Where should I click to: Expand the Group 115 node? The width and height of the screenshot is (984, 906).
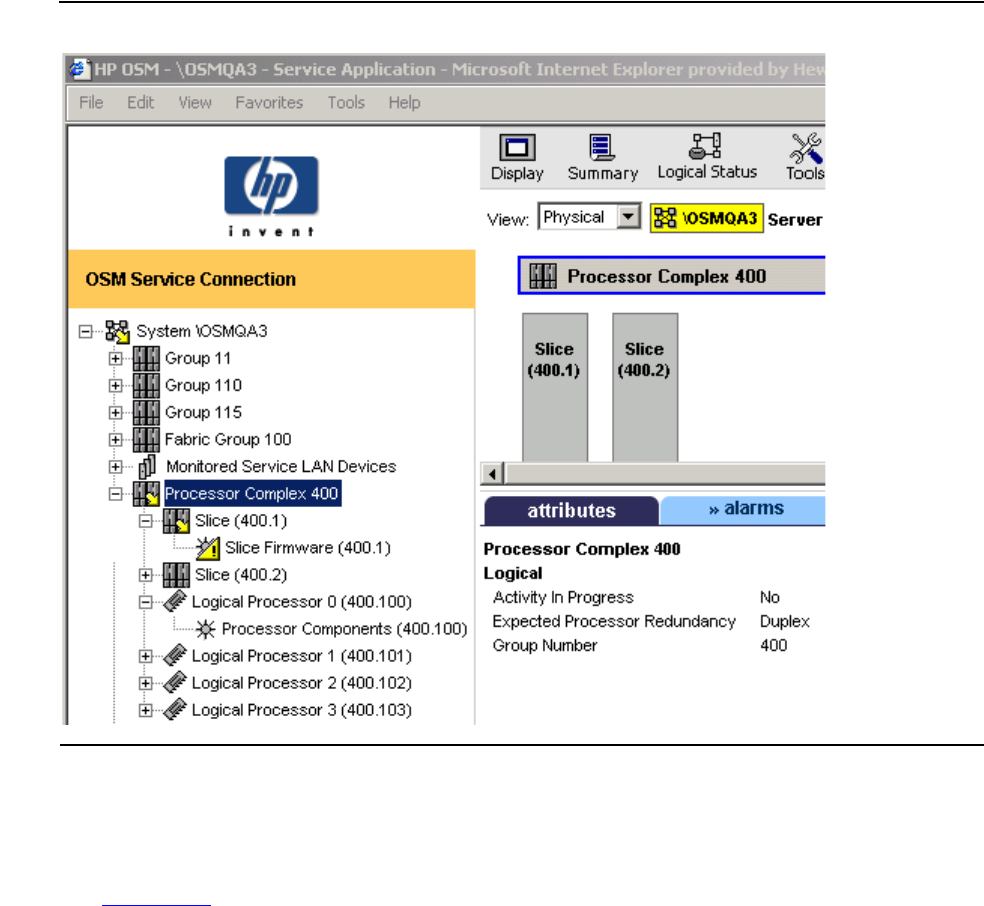coord(115,412)
